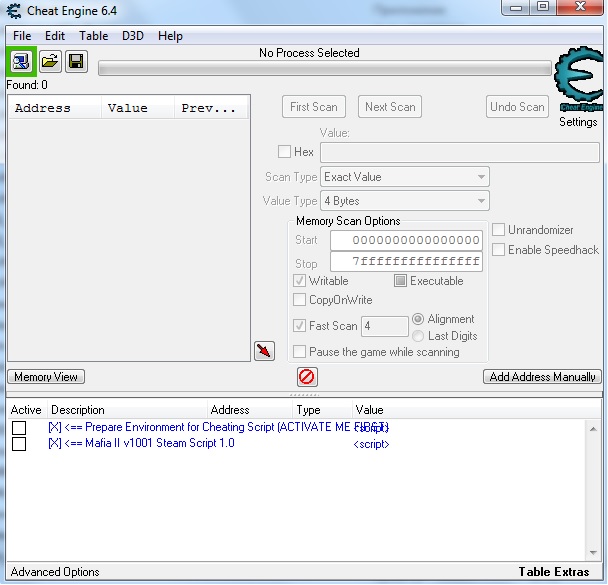The height and width of the screenshot is (585, 608).
Task: Click the Value input field
Action: [460, 152]
